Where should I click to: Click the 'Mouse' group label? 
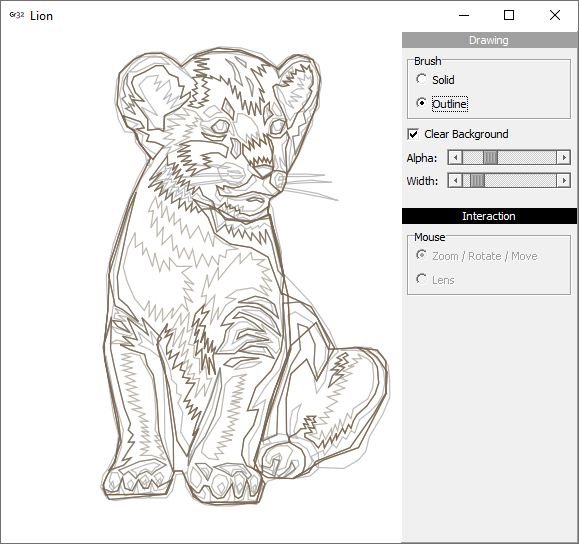coord(429,237)
